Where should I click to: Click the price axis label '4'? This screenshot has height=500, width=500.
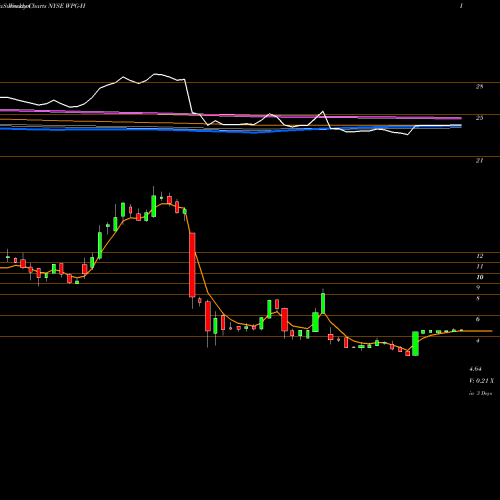478,341
